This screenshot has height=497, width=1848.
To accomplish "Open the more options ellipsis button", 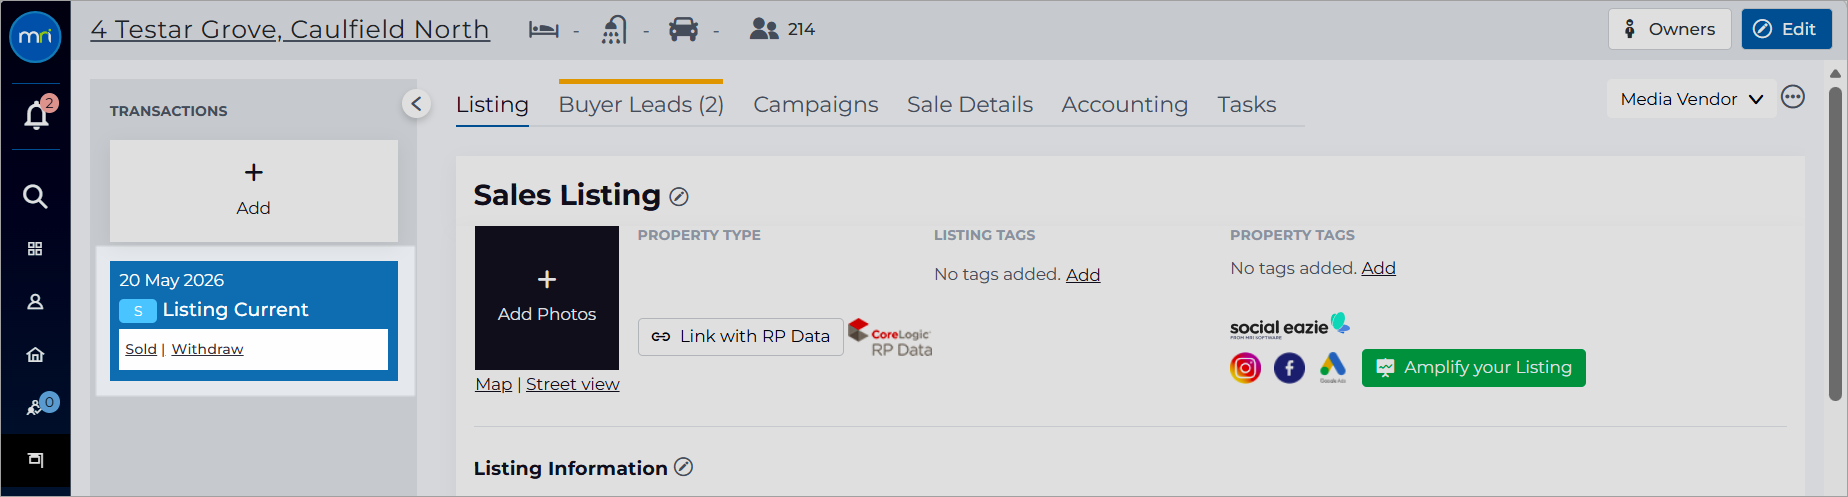I will pos(1793,97).
